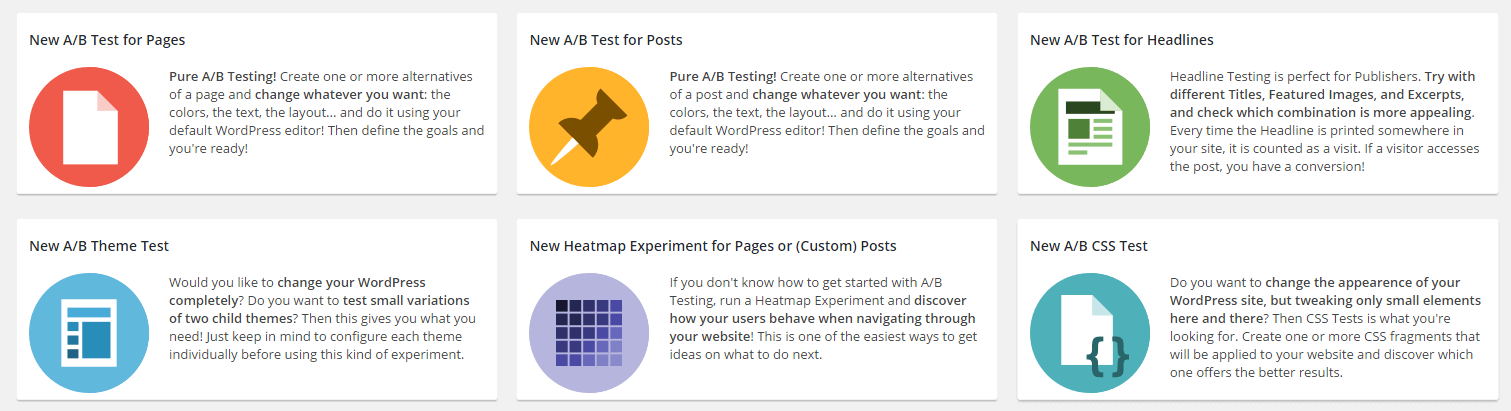The image size is (1511, 411).
Task: Open New Heatmap Experiment title
Action: (713, 246)
